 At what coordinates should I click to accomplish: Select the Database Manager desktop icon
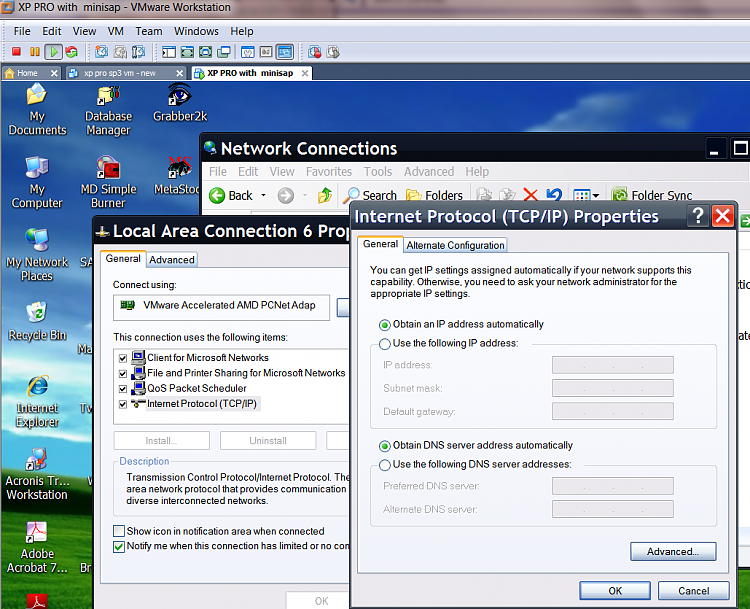click(109, 111)
